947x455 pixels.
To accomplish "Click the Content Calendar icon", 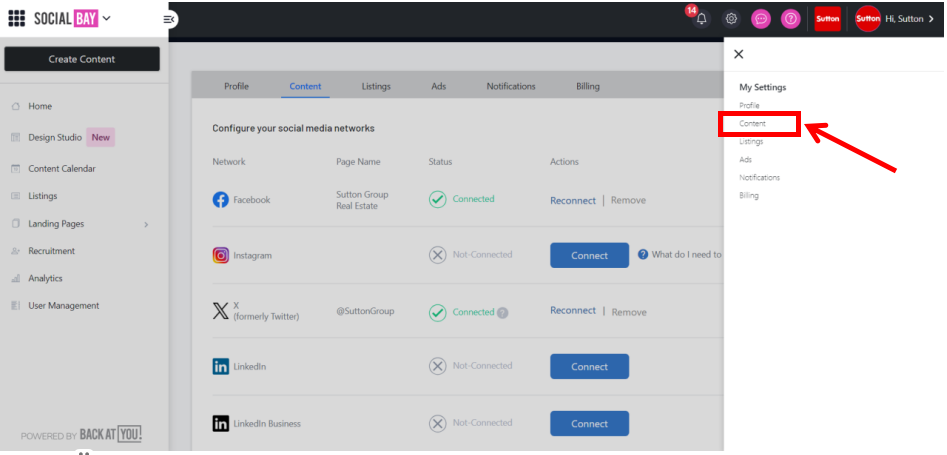I will coord(16,169).
